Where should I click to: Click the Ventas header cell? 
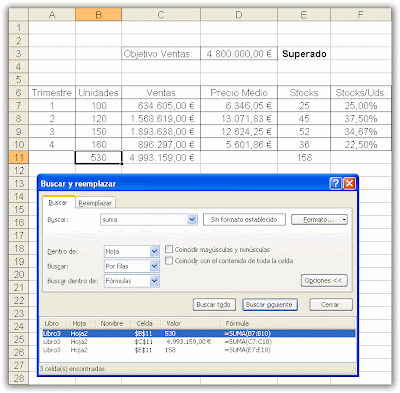(161, 93)
